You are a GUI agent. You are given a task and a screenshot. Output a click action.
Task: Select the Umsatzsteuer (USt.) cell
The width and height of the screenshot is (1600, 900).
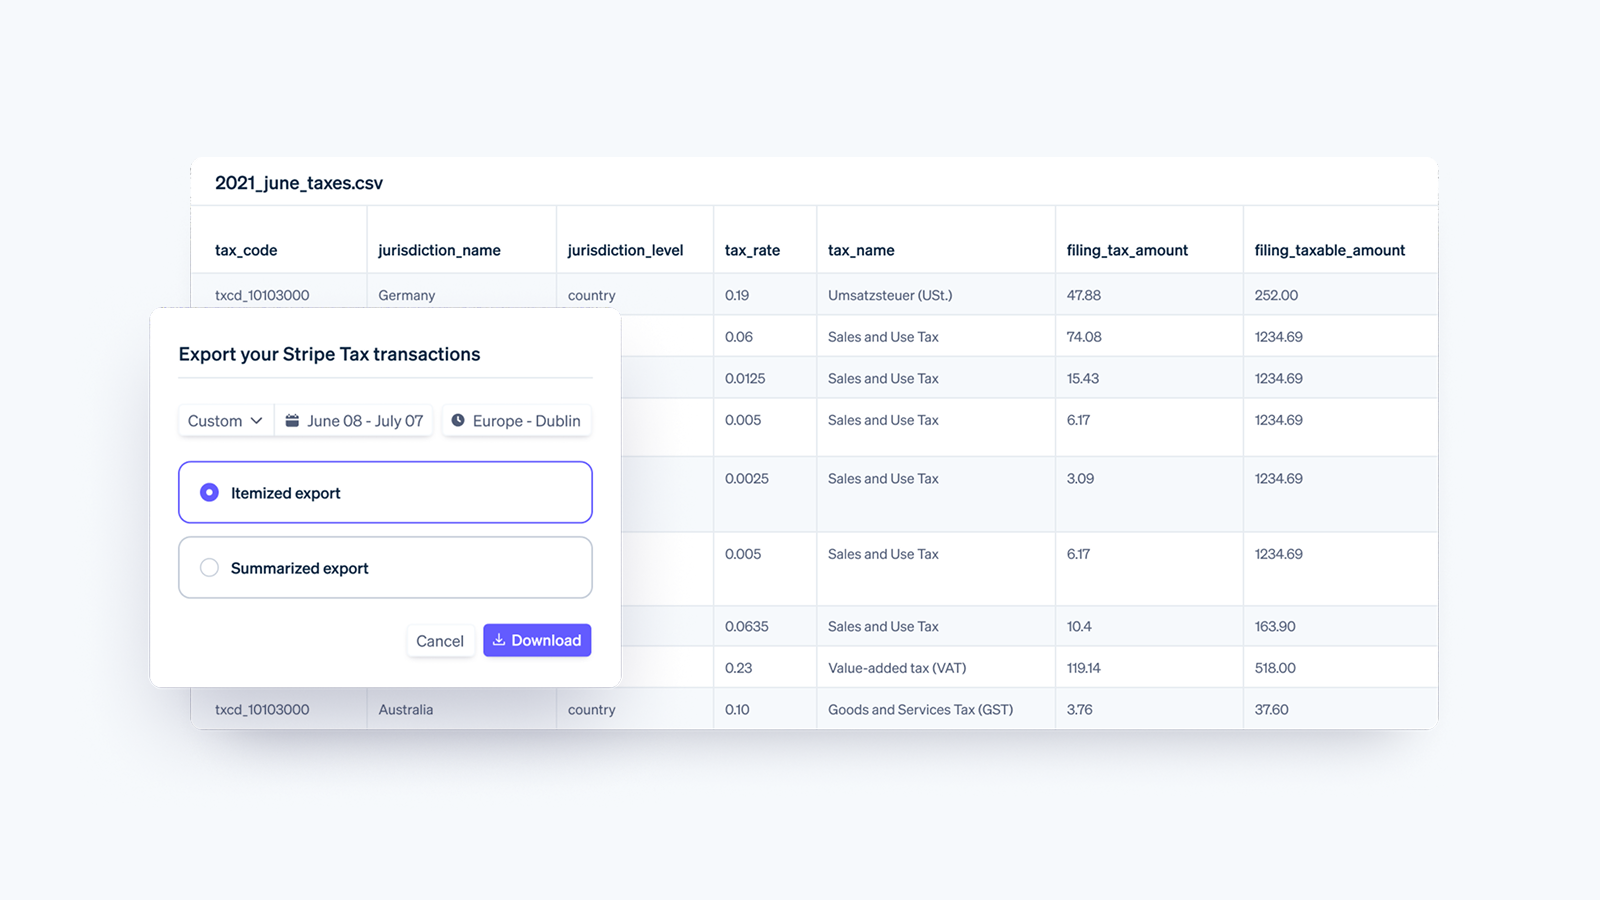(935, 295)
